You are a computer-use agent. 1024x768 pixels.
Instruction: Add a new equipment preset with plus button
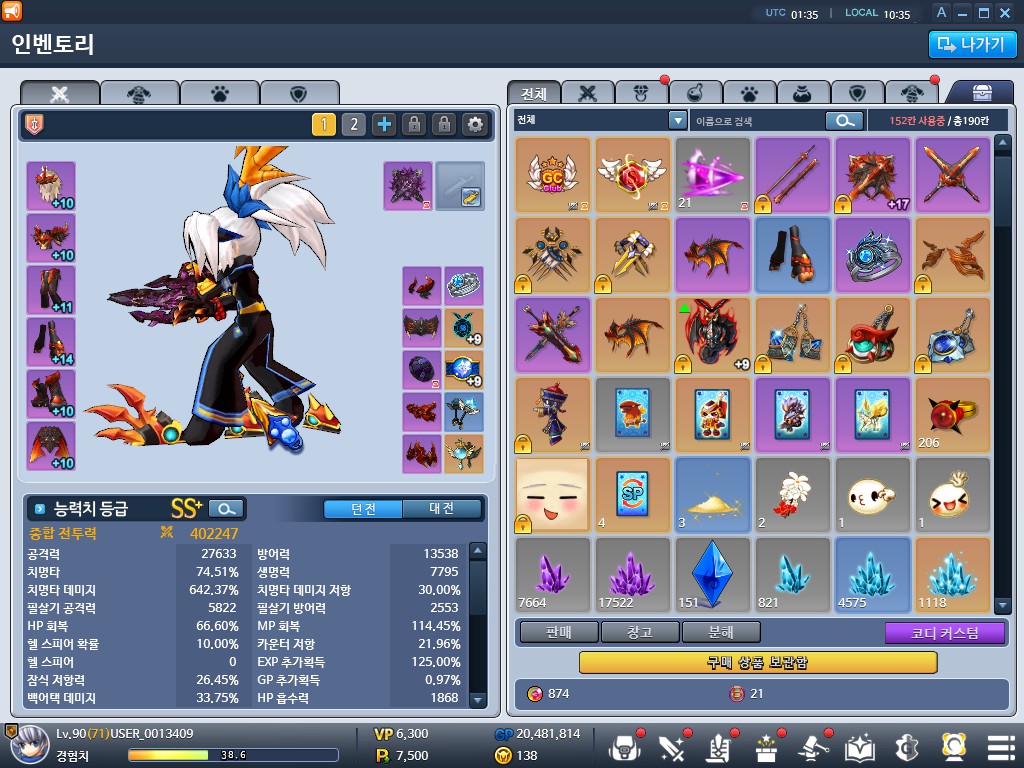(x=384, y=124)
